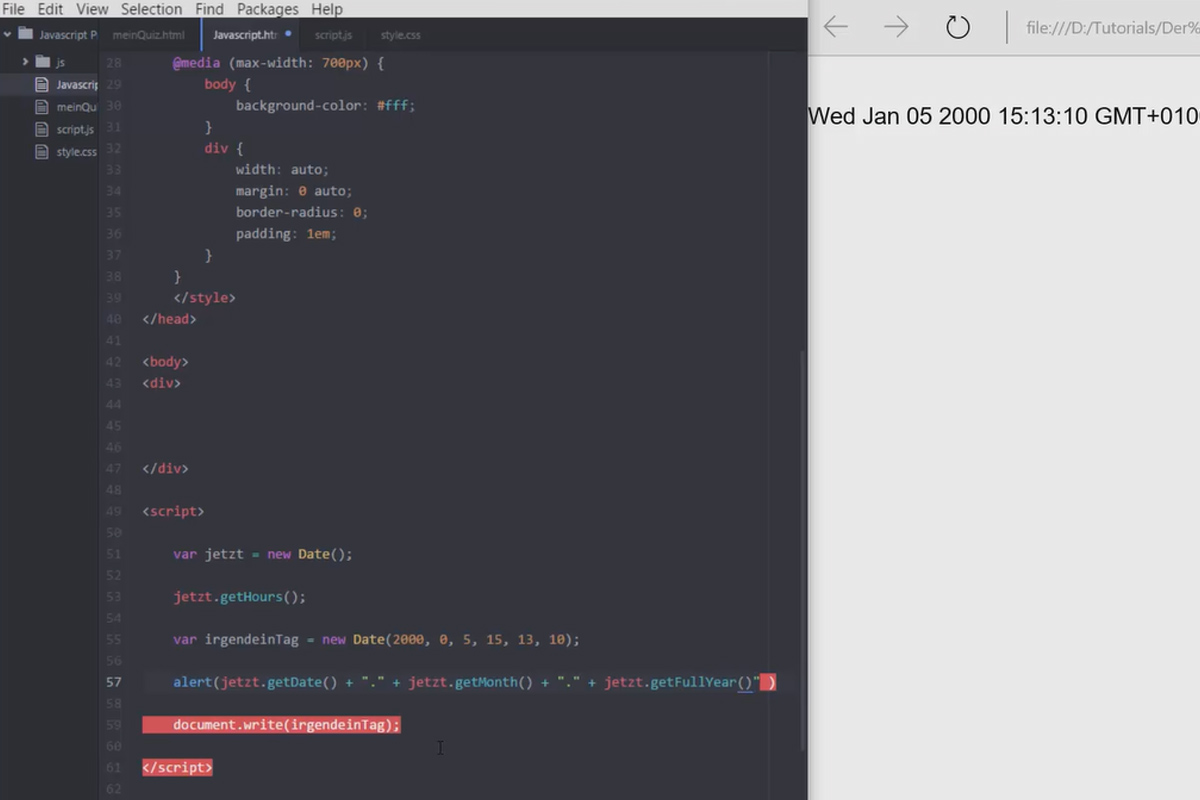The image size is (1200, 800).
Task: Reload the page in the browser
Action: tap(958, 27)
